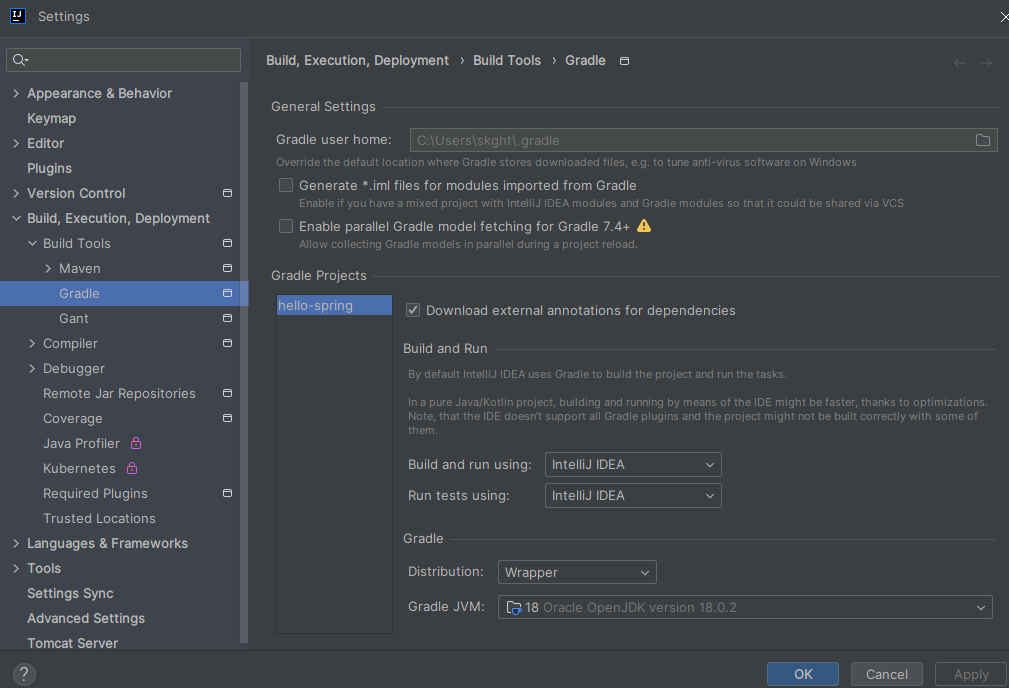The image size is (1009, 688).
Task: Expand the Tools node
Action: click(16, 568)
